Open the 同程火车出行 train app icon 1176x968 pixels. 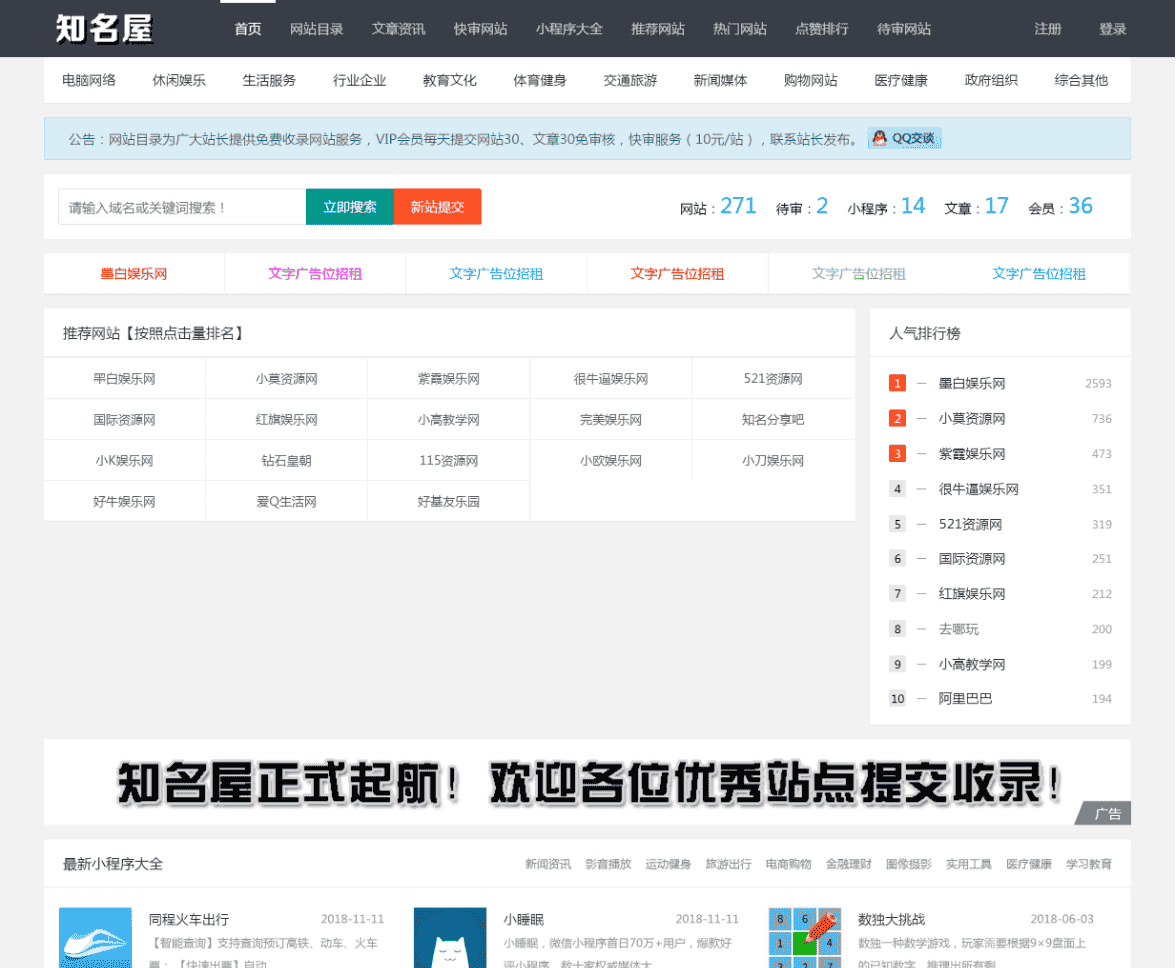tap(95, 938)
